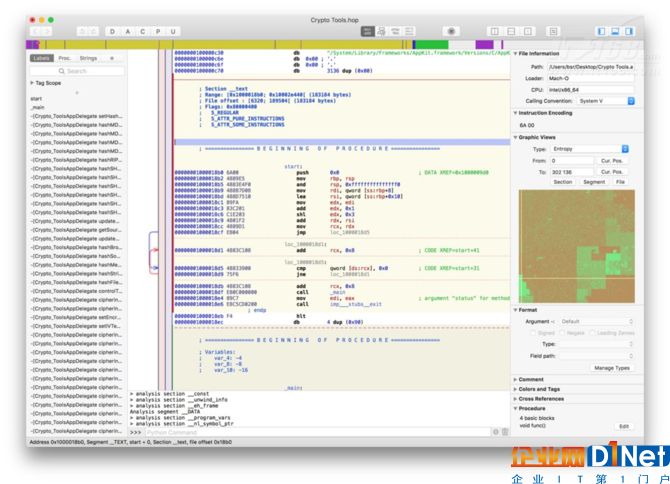The width and height of the screenshot is (670, 484).
Task: Click the Segment range button
Action: tap(594, 182)
